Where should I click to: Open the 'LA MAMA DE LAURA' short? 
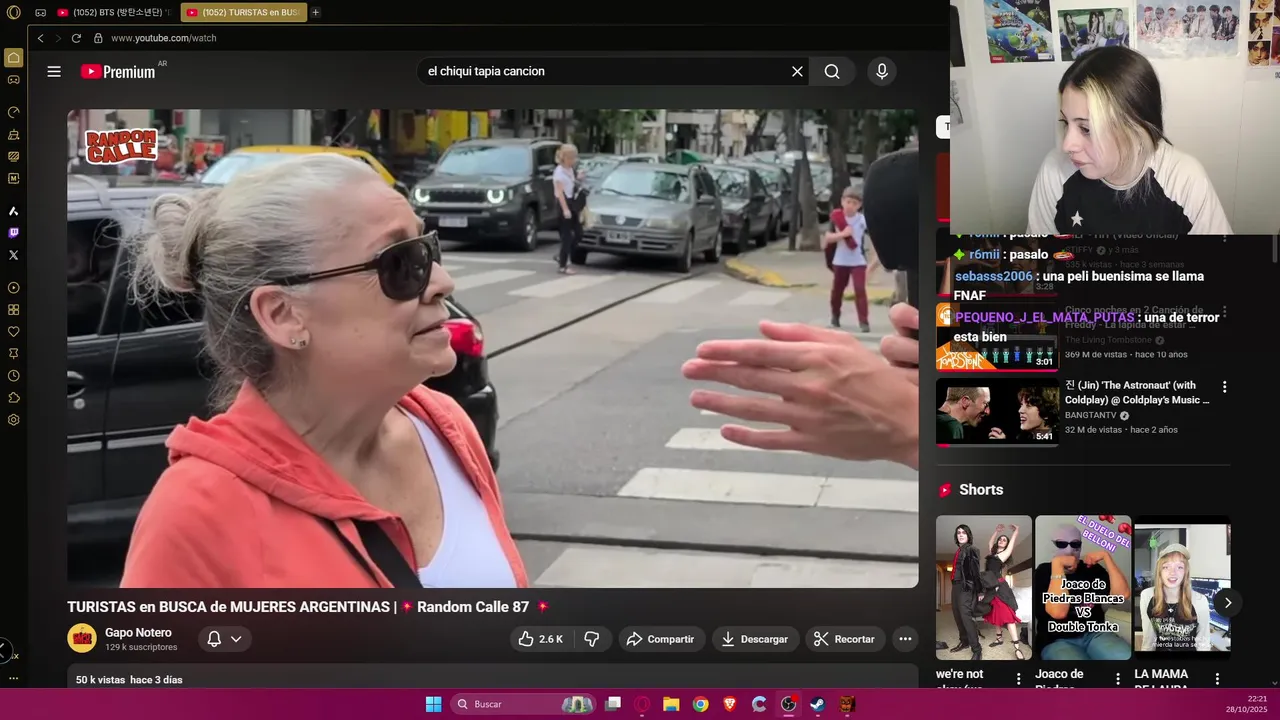(x=1182, y=587)
